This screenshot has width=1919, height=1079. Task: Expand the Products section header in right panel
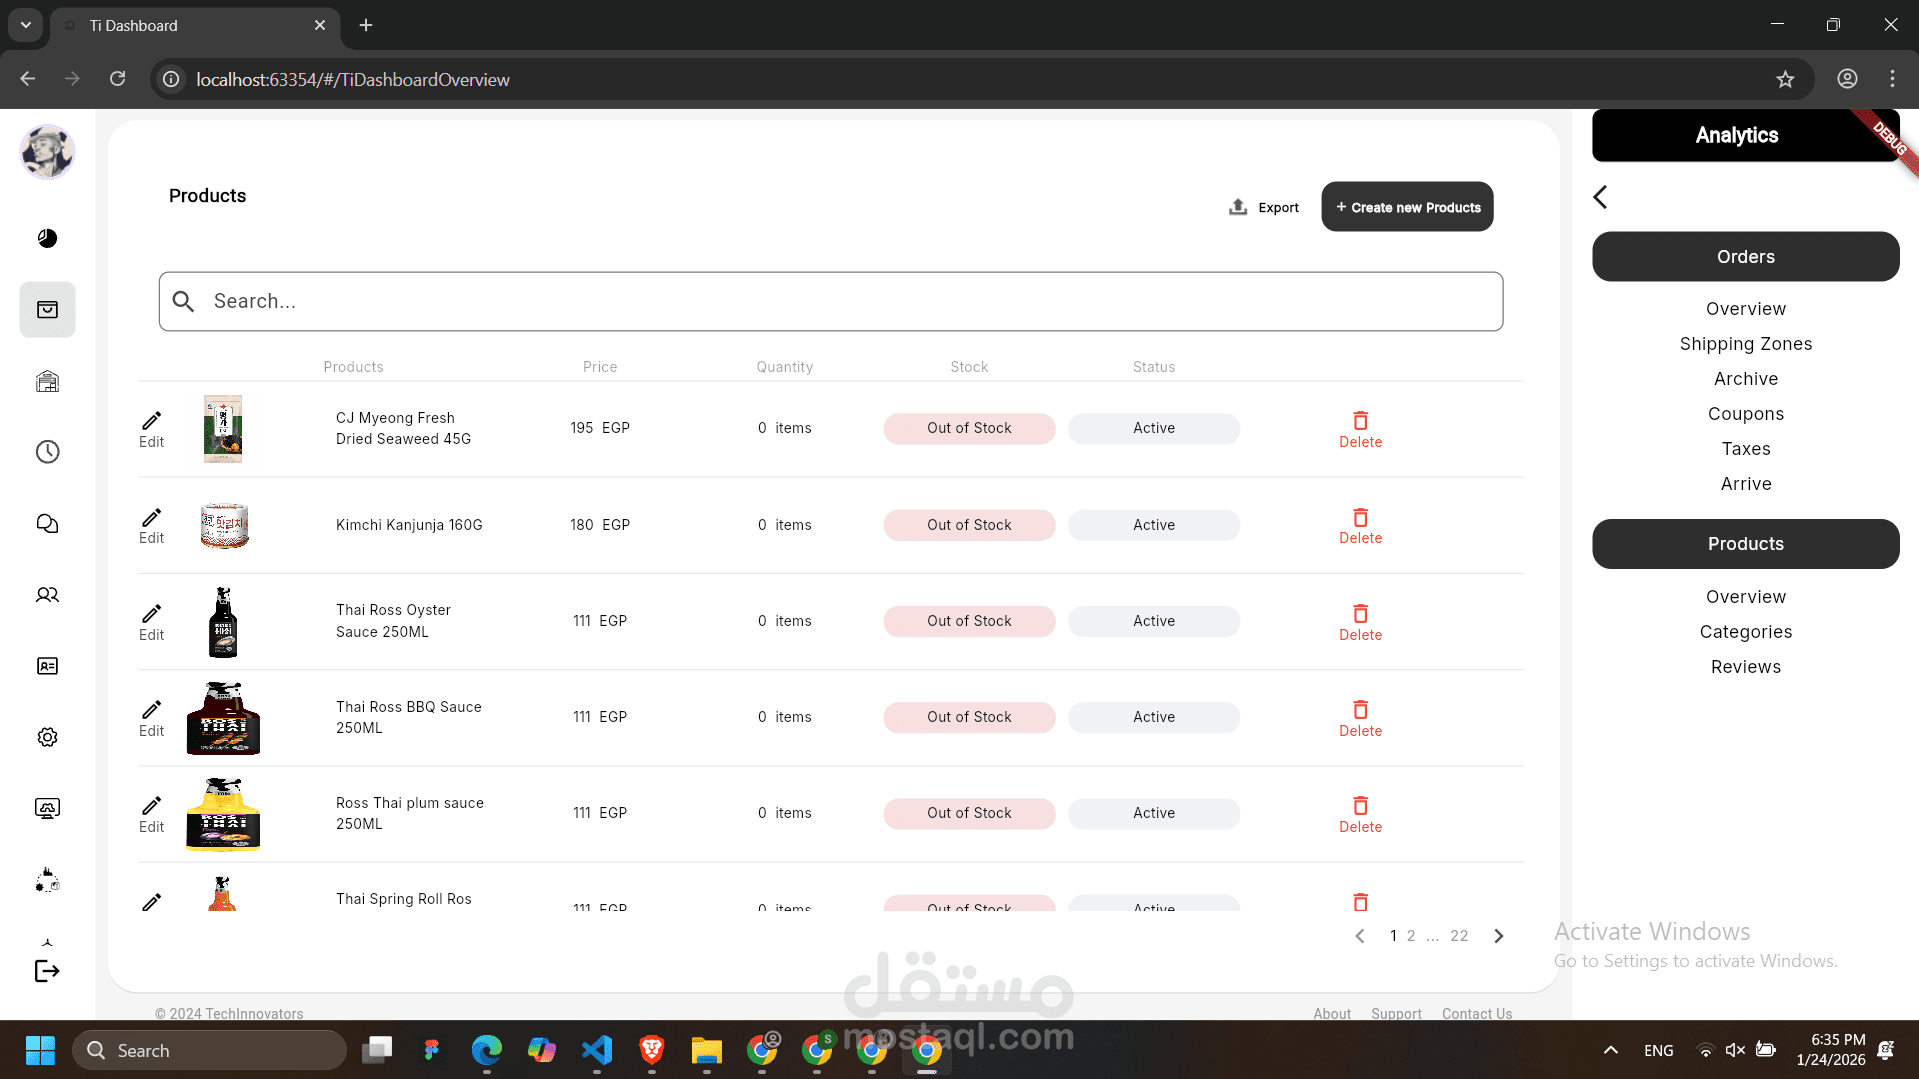(x=1745, y=544)
